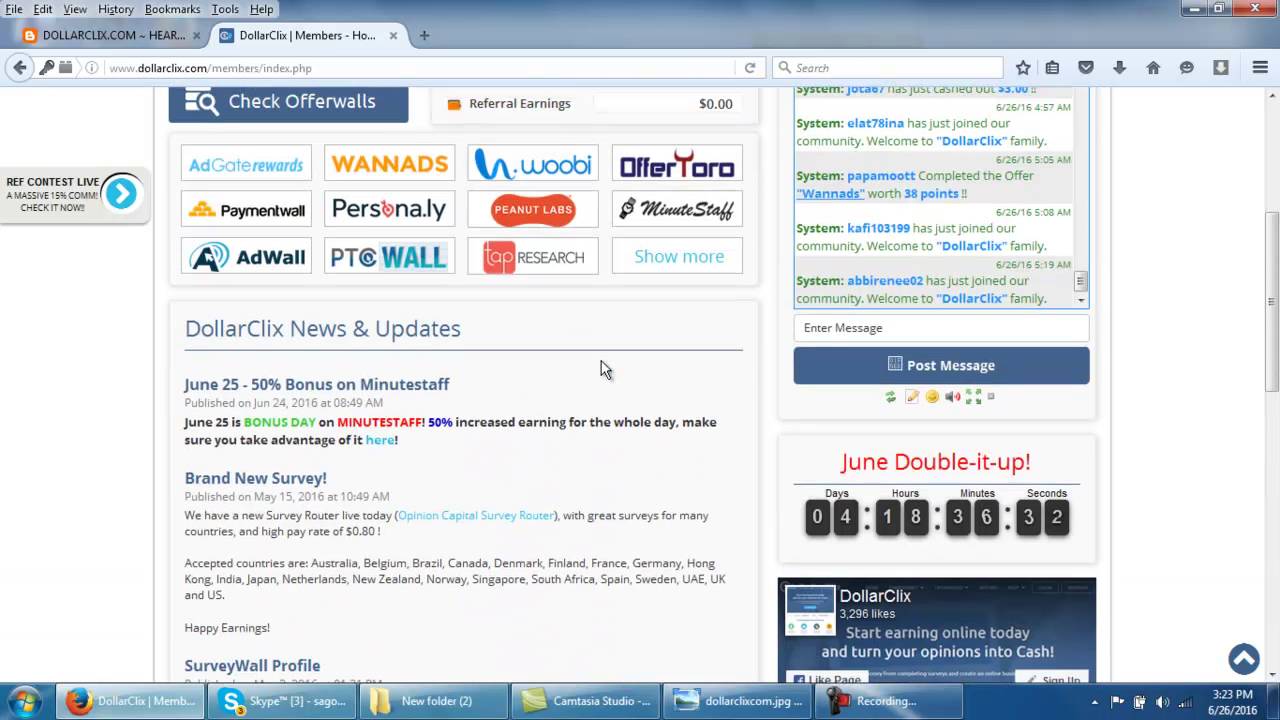
Task: Open the History menu
Action: point(116,9)
